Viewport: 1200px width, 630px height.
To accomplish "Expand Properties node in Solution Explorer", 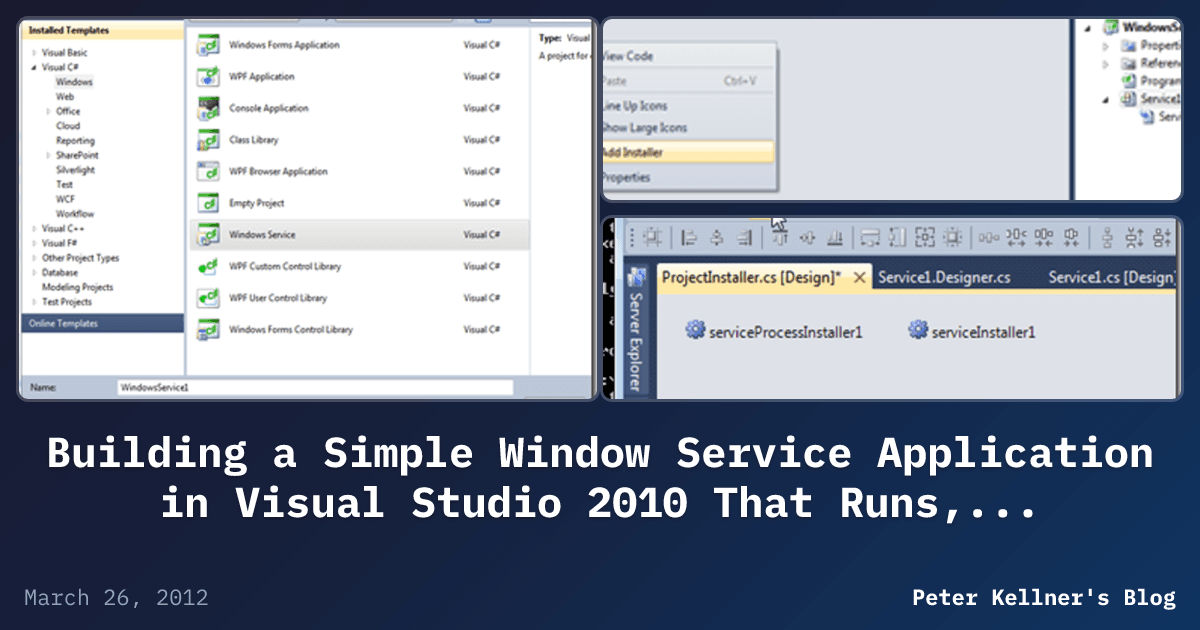I will (x=1106, y=46).
